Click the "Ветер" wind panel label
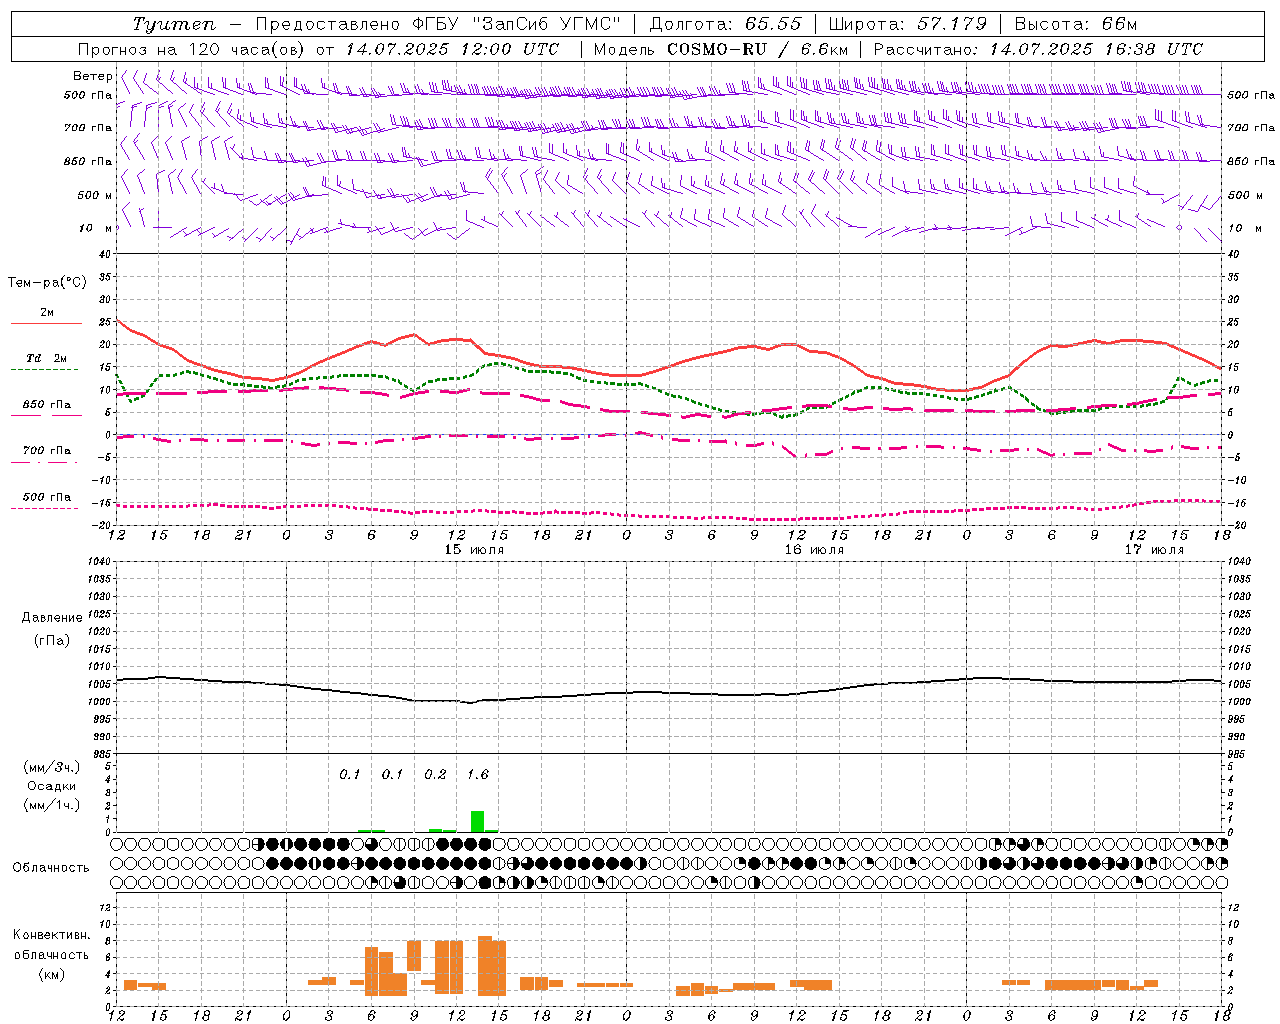Viewport: 1280px width, 1024px height. click(92, 76)
